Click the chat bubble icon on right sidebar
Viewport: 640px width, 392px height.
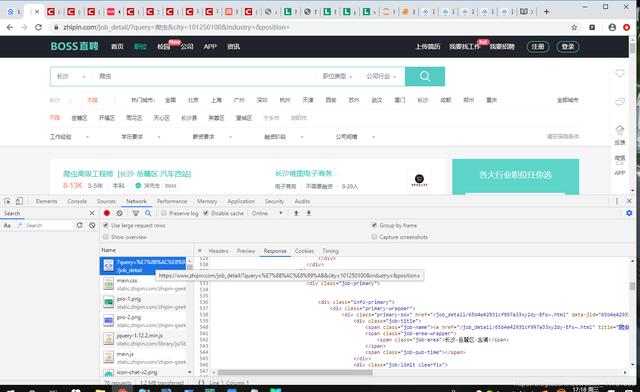(620, 101)
